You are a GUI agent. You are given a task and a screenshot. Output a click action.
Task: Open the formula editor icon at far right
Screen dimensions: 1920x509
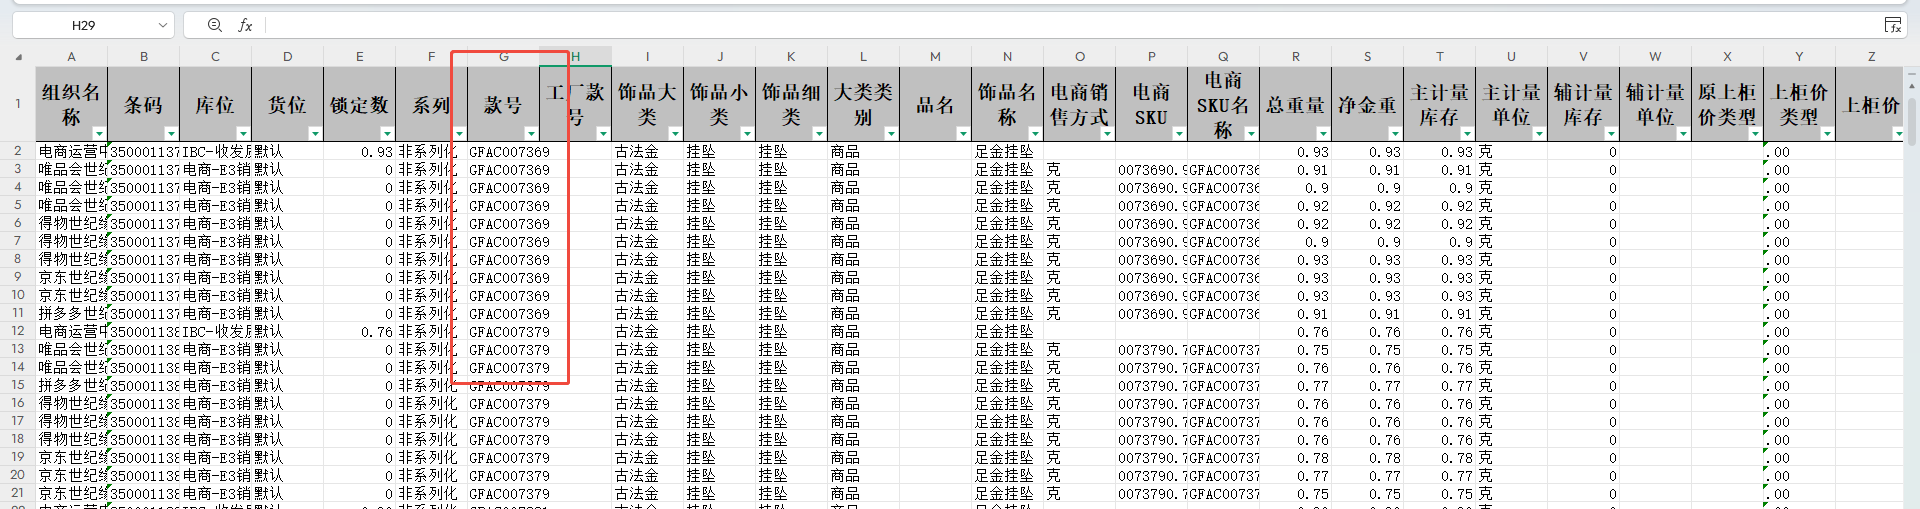pos(1892,25)
